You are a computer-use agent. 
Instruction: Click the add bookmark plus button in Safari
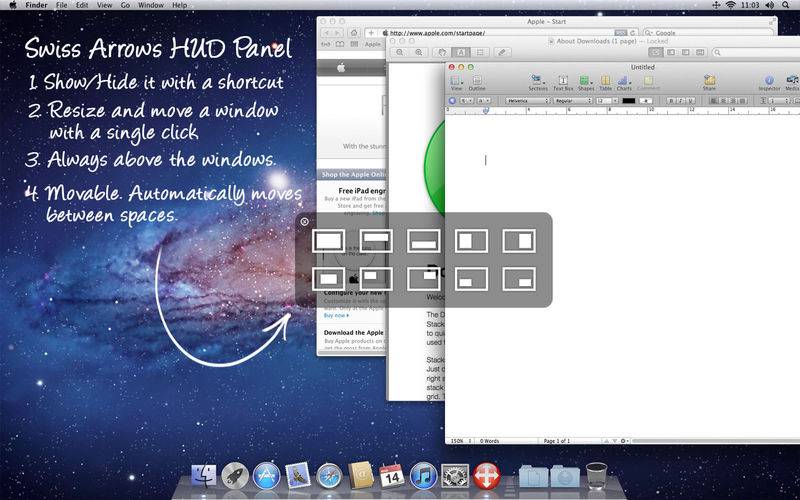371,33
